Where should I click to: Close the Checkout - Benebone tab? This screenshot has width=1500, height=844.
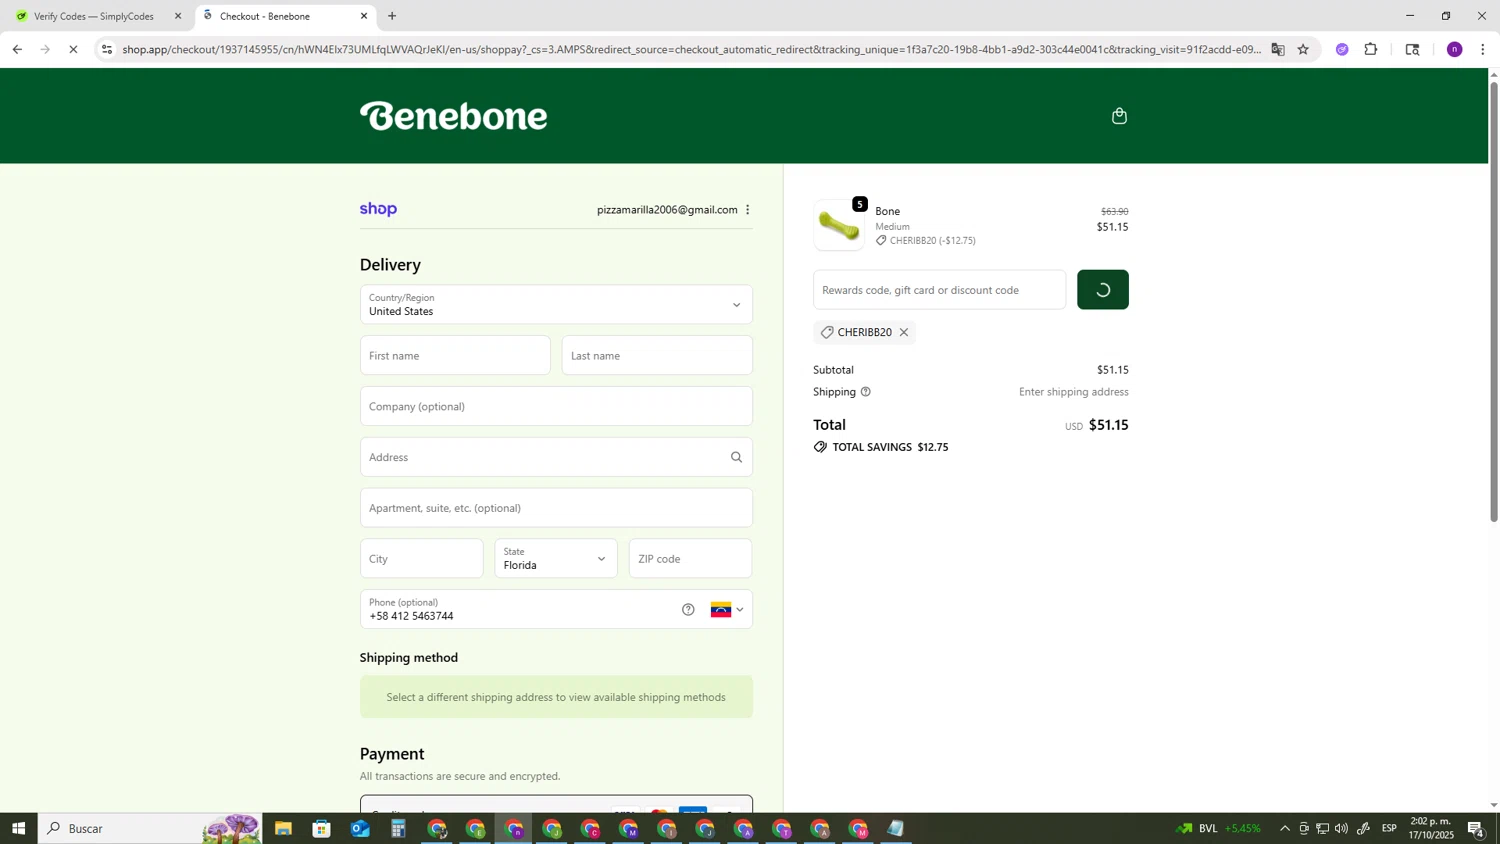(364, 16)
